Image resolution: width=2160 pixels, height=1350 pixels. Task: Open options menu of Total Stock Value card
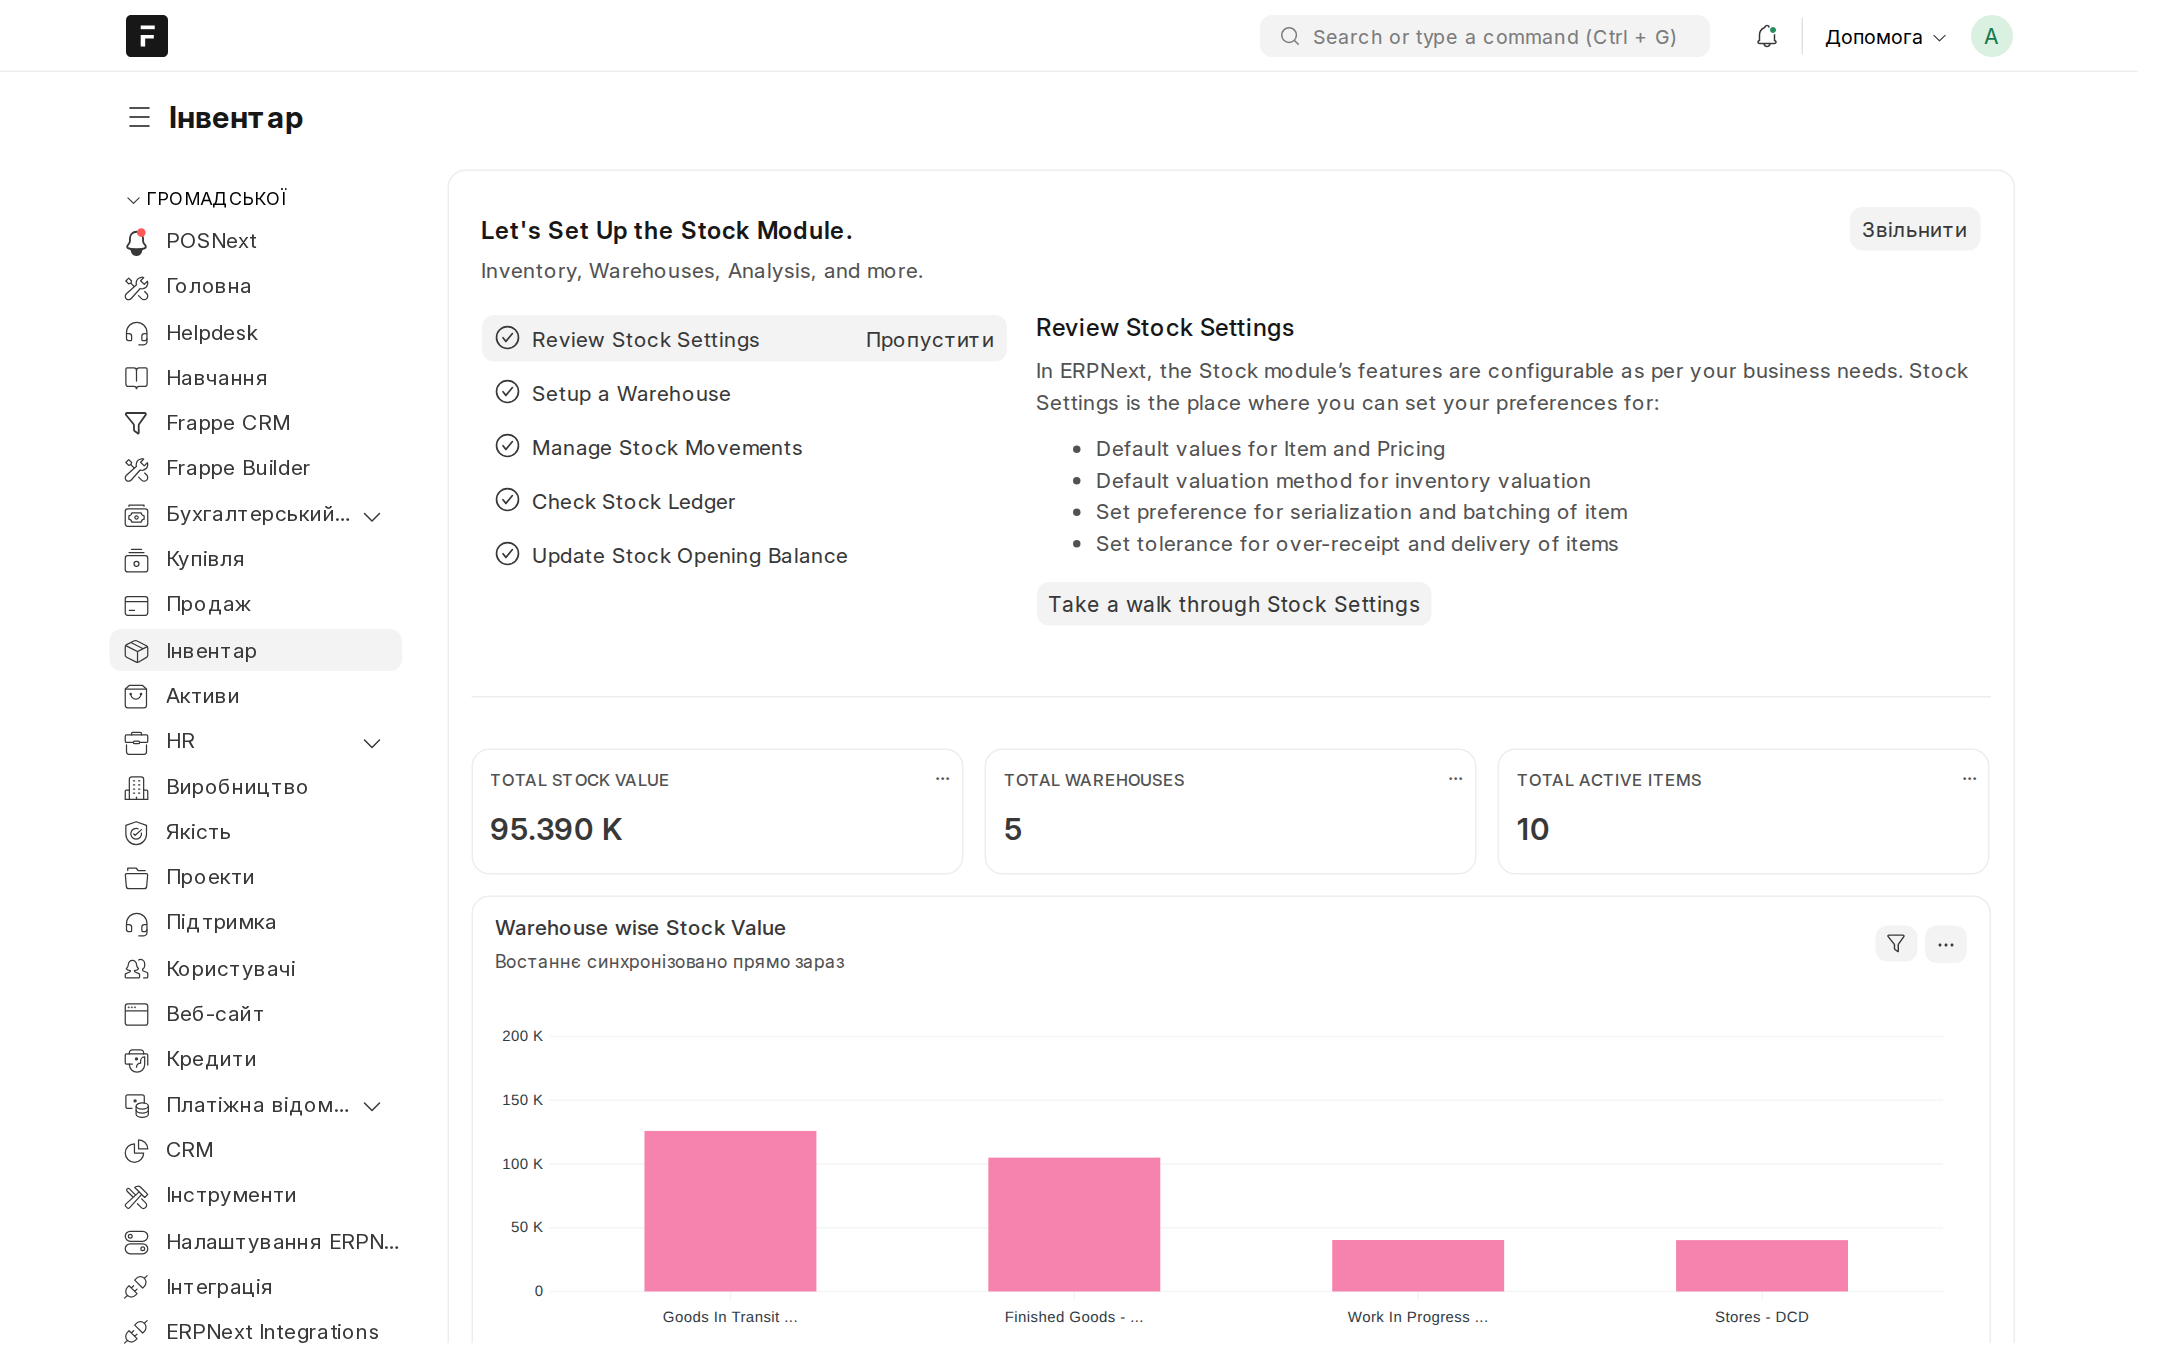tap(942, 778)
